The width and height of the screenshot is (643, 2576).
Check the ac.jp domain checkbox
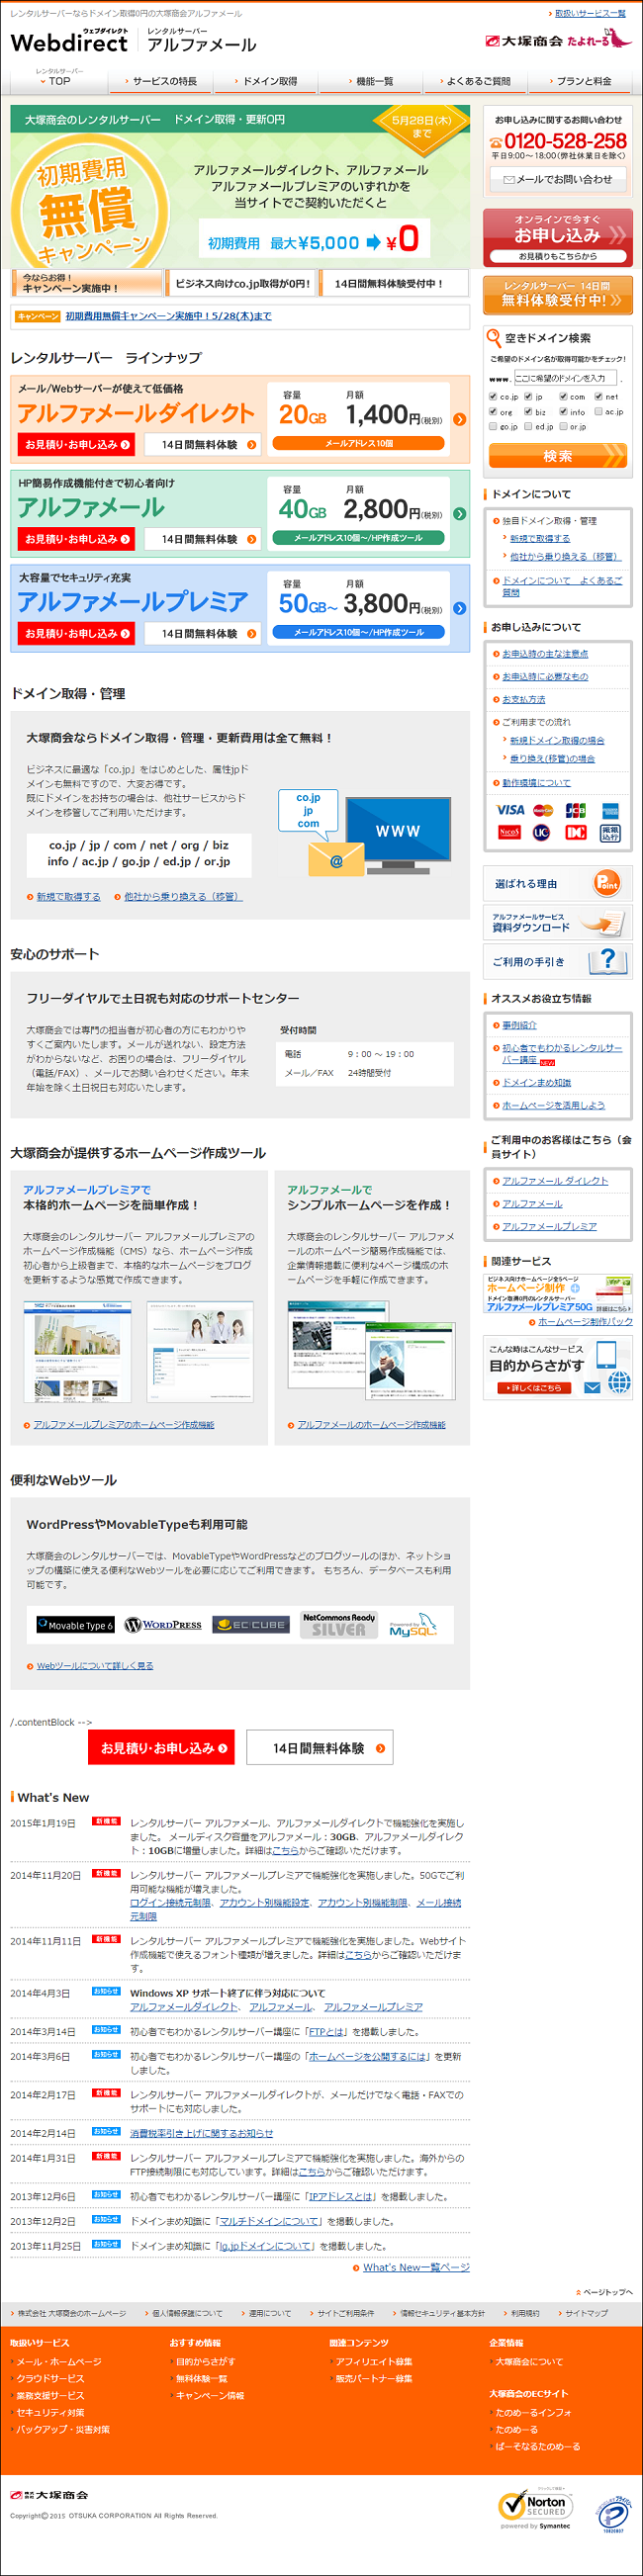click(x=598, y=411)
